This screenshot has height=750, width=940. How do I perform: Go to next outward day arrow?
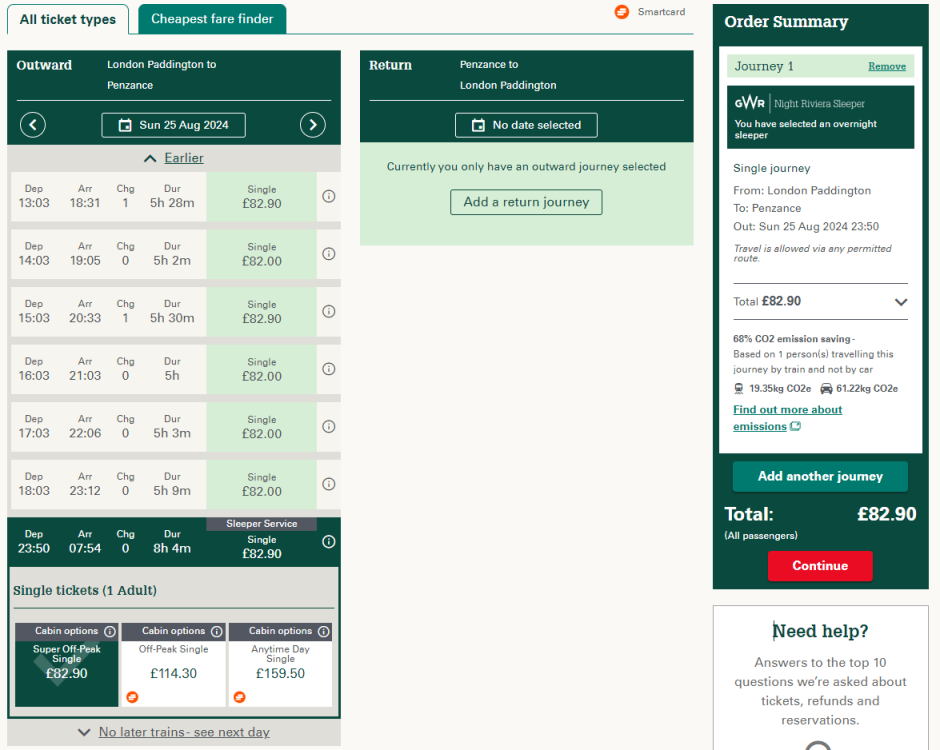[x=312, y=125]
